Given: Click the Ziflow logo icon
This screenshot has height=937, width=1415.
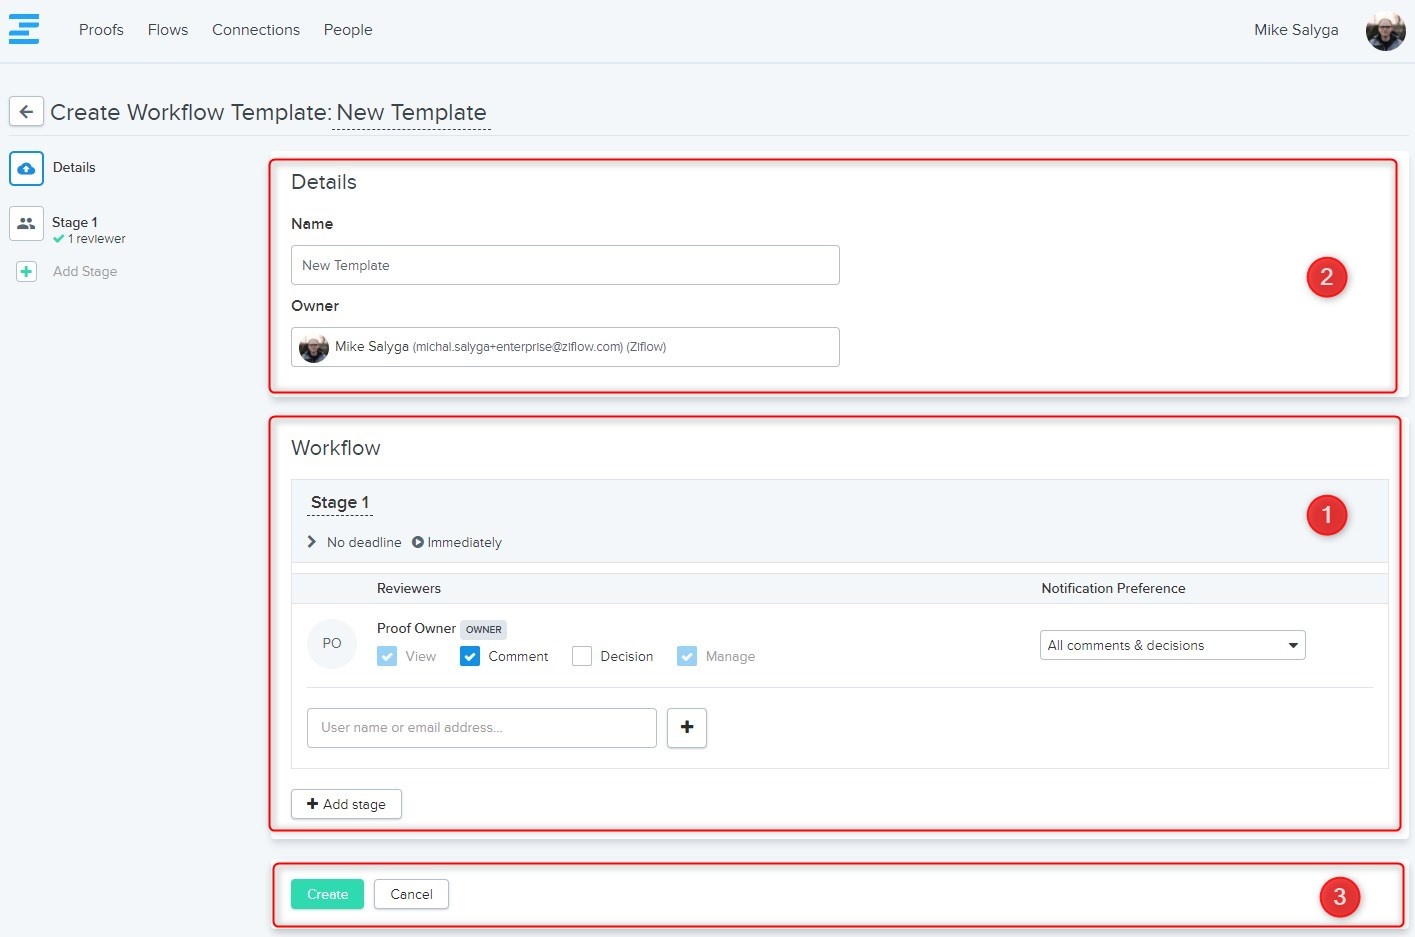Looking at the screenshot, I should 24,29.
